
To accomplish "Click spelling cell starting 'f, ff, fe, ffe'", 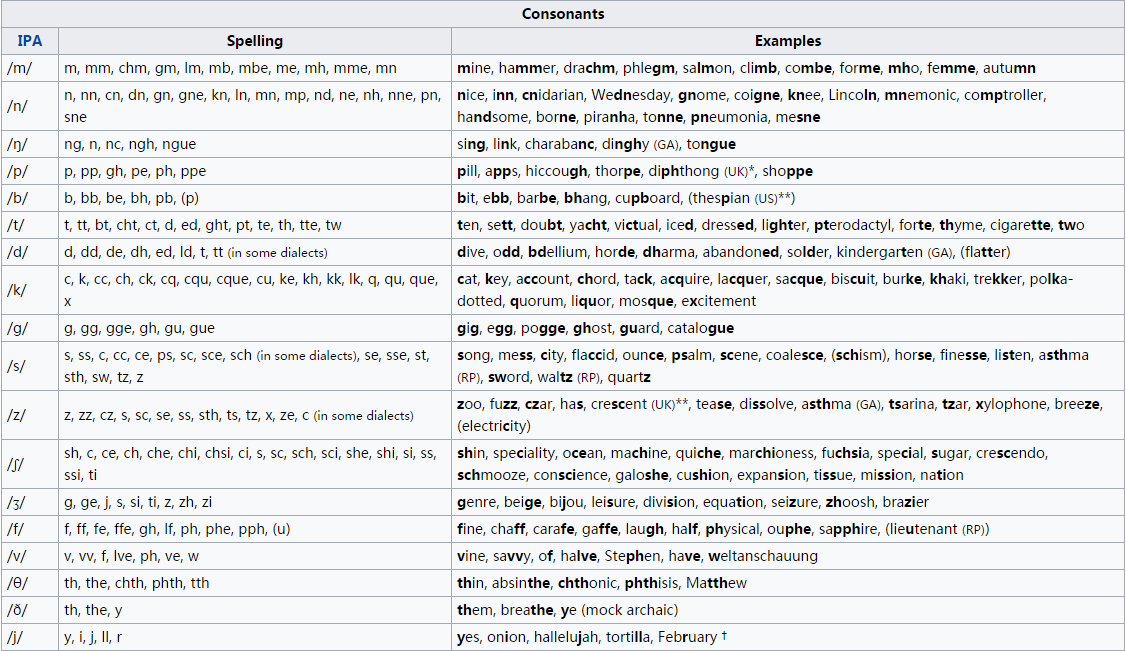I will pos(255,529).
